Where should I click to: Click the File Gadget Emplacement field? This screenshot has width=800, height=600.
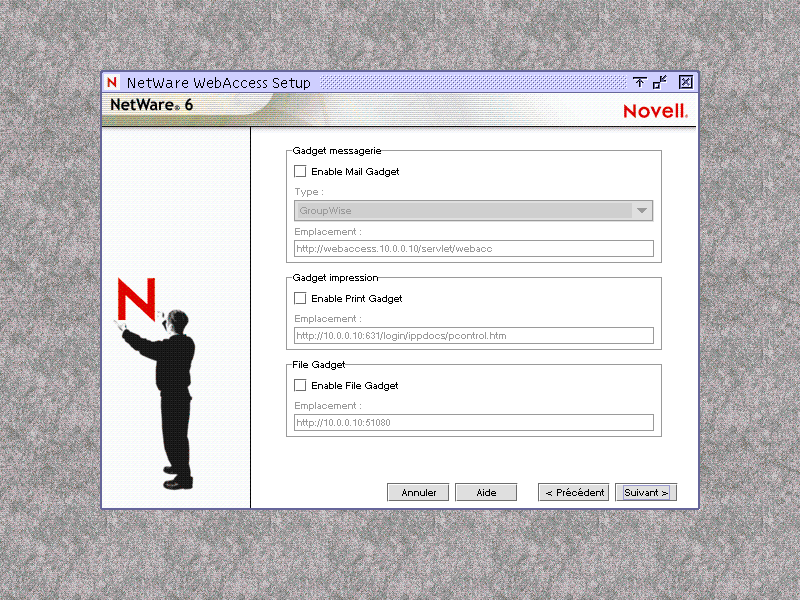[x=472, y=422]
